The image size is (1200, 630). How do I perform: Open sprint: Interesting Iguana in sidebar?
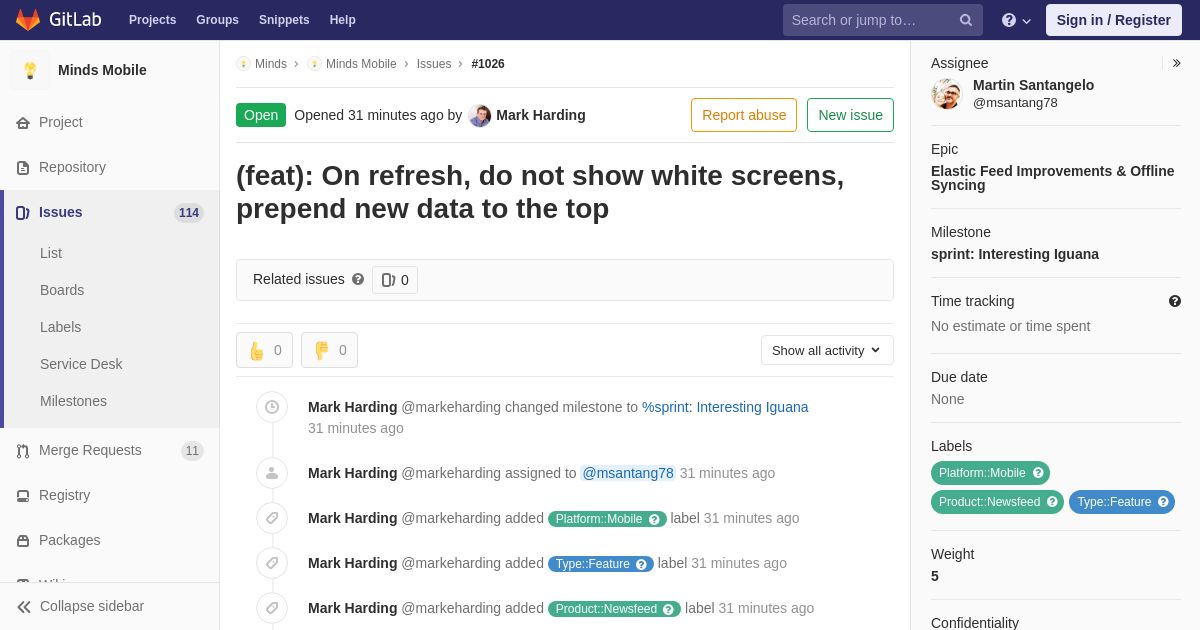tap(1015, 254)
